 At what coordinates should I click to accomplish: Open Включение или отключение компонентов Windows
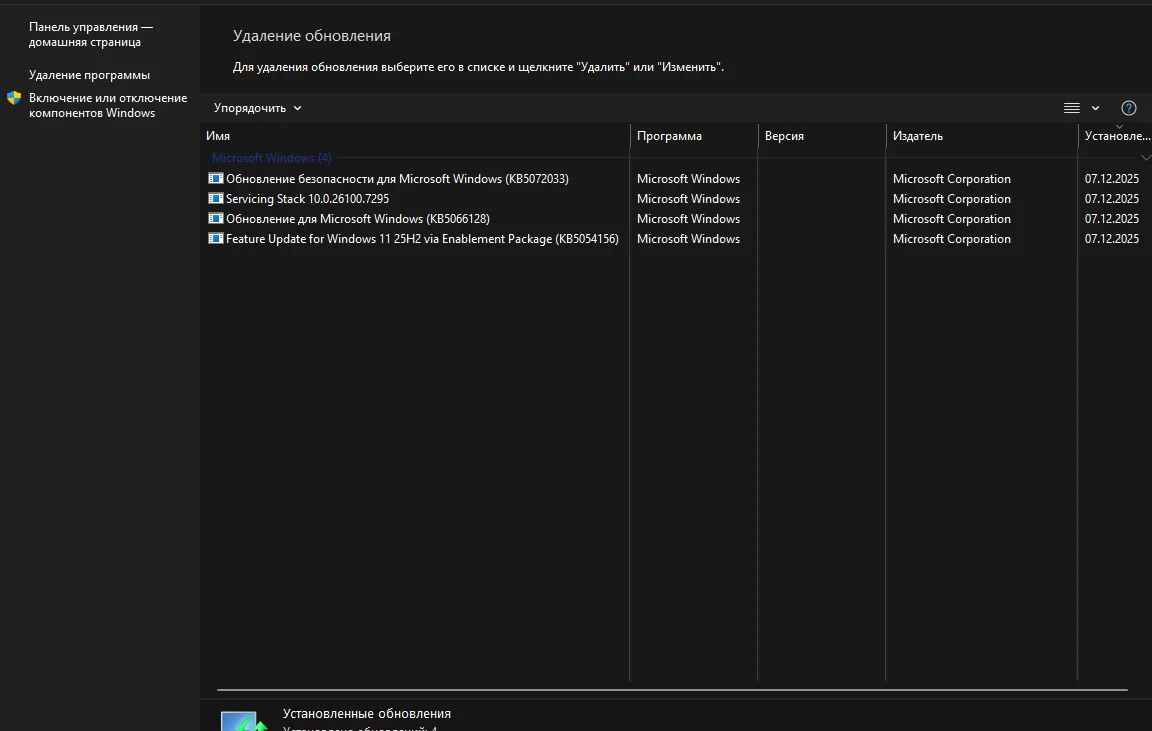(107, 105)
